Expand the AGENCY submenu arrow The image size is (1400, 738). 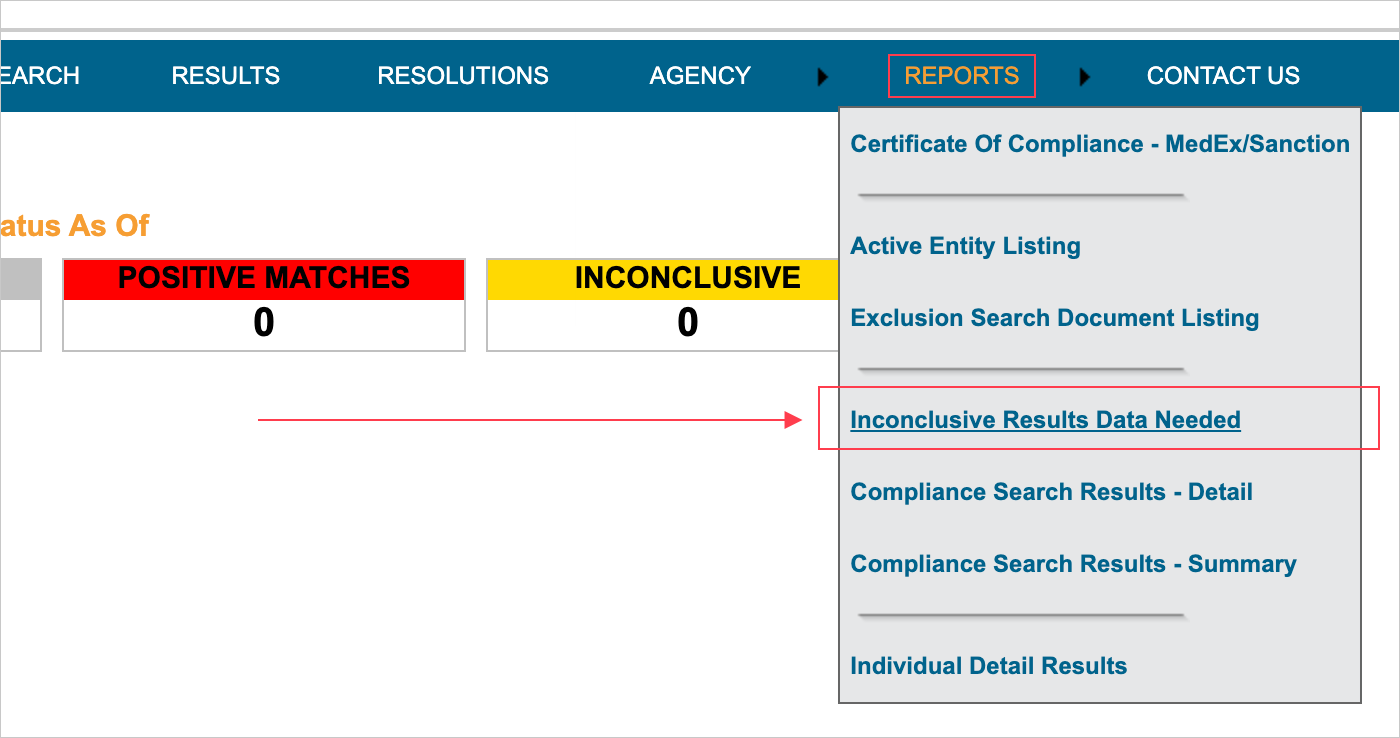[822, 75]
